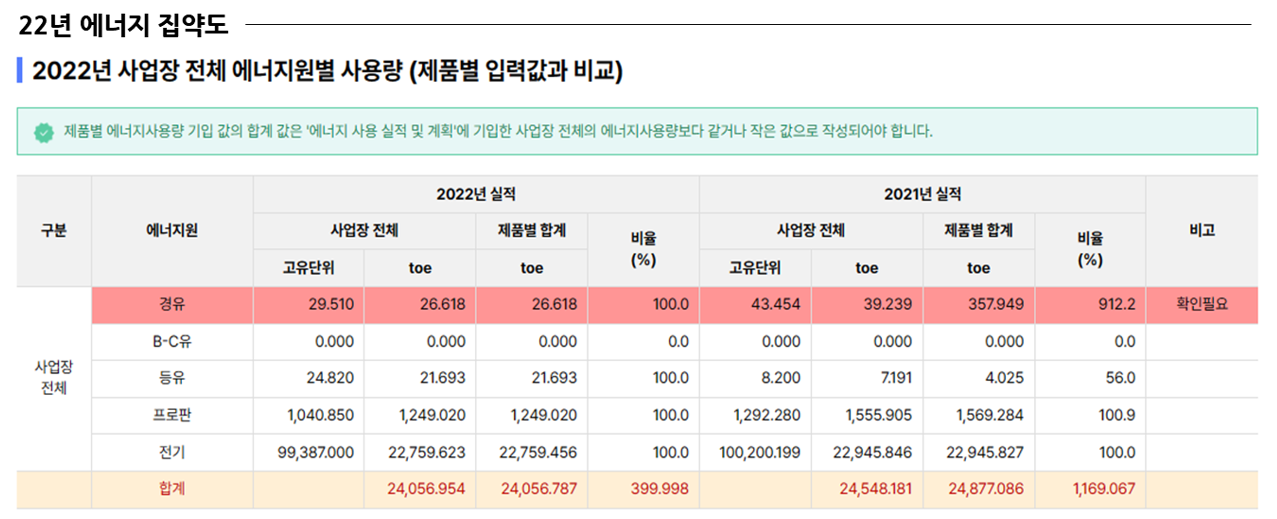Screen dimensions: 1277x519
Task: Select the B-C유 energy source row label
Action: tap(171, 342)
